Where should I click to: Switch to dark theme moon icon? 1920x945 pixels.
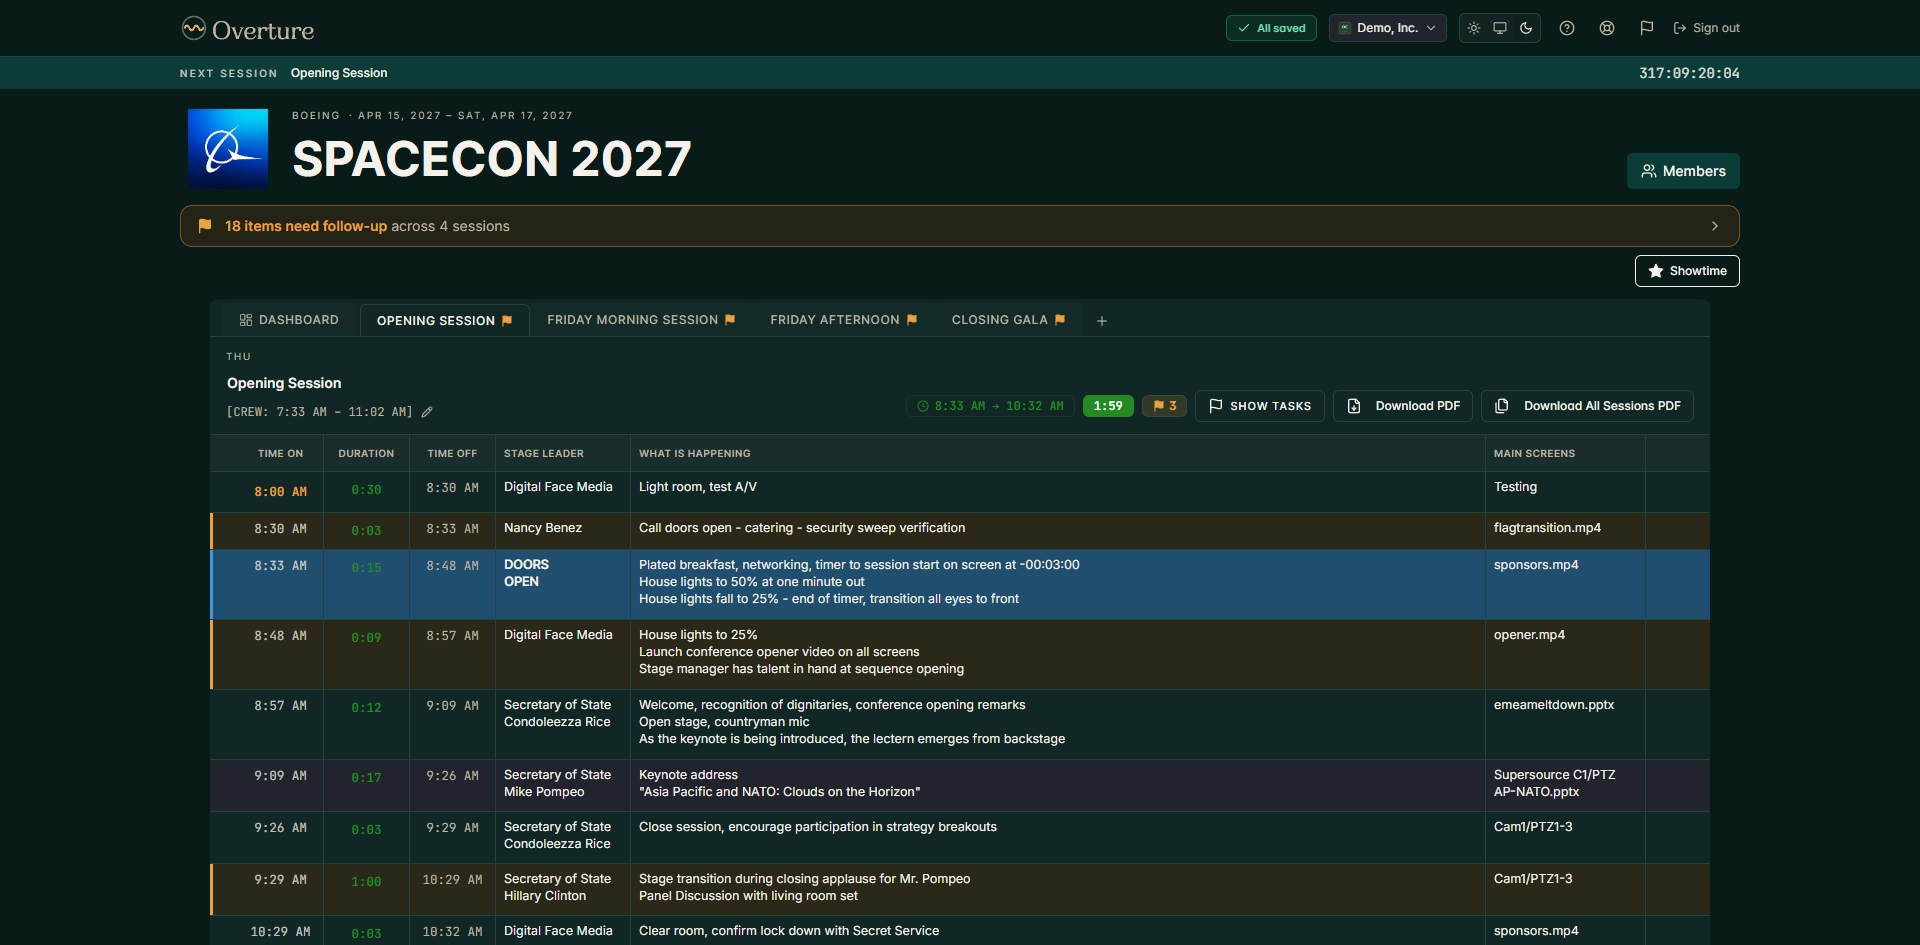point(1526,28)
